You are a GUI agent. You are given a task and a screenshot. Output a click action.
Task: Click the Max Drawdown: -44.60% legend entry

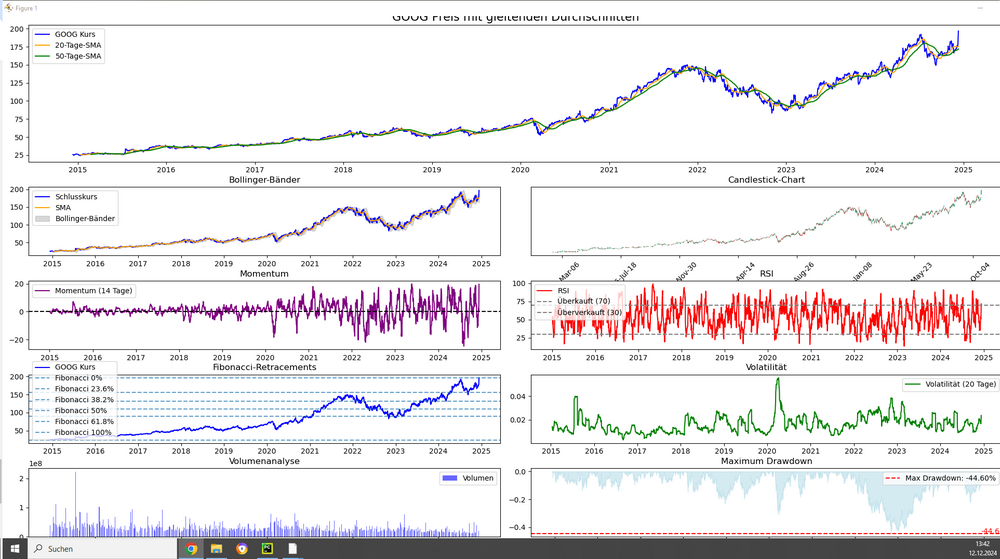tap(941, 478)
